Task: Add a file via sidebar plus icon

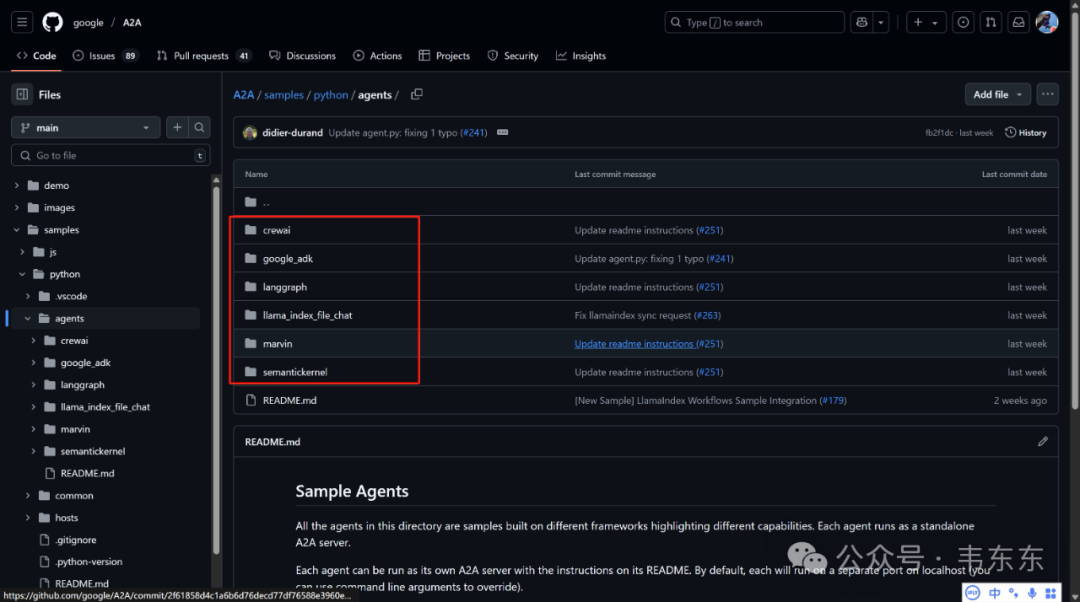Action: [177, 127]
